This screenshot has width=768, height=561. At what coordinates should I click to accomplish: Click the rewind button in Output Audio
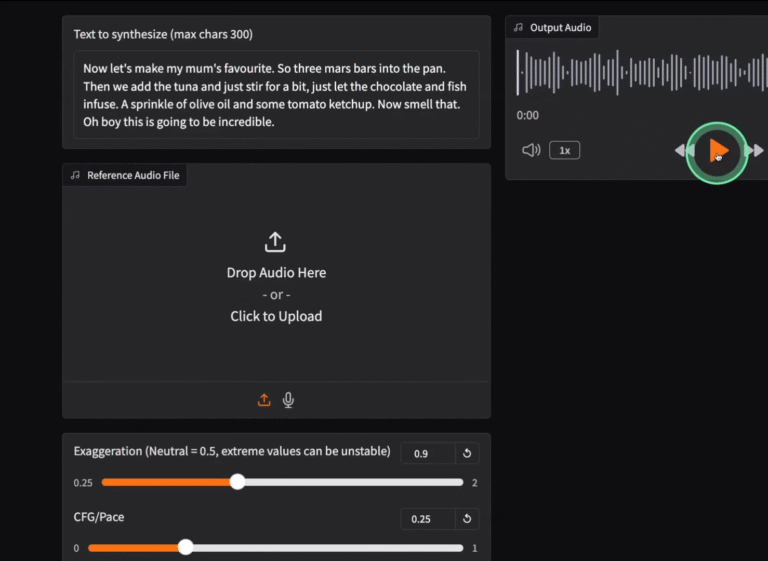[x=684, y=150]
